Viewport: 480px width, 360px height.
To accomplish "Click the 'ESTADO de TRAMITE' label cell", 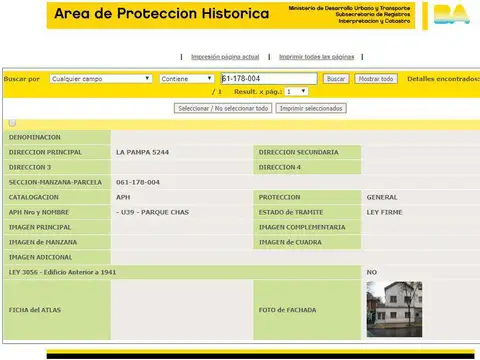I will pos(307,212).
